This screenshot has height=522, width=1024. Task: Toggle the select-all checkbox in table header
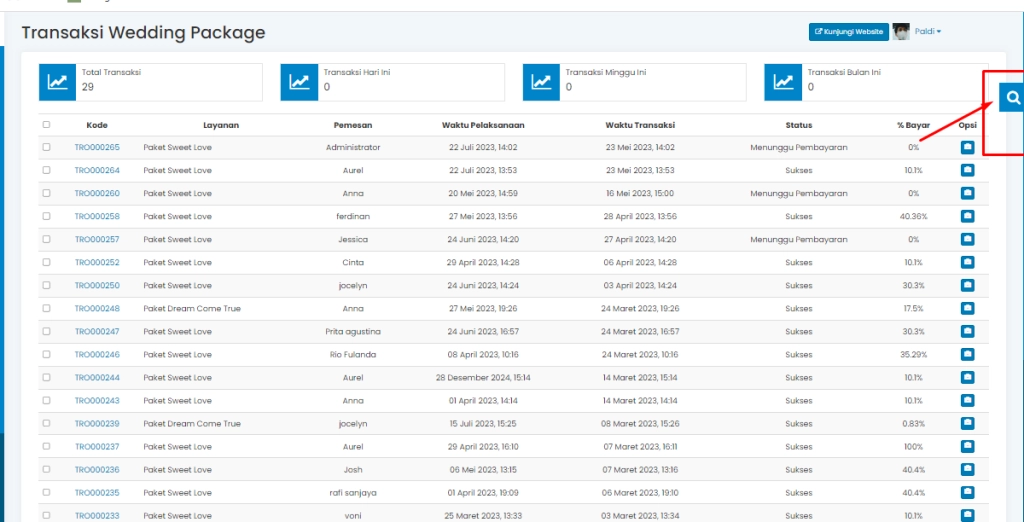coord(46,125)
